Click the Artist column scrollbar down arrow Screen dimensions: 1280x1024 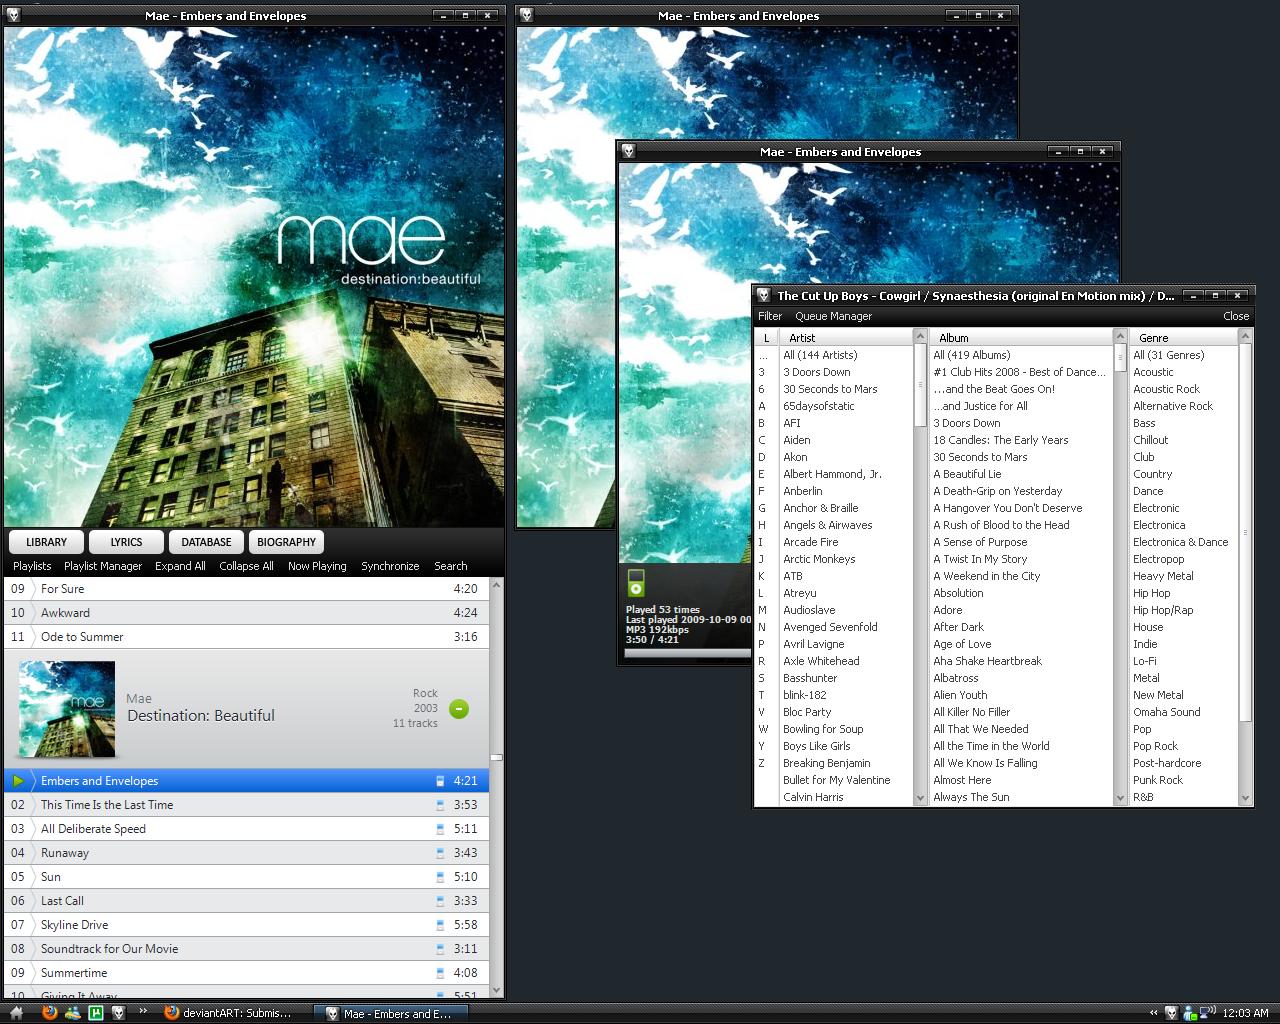(920, 798)
